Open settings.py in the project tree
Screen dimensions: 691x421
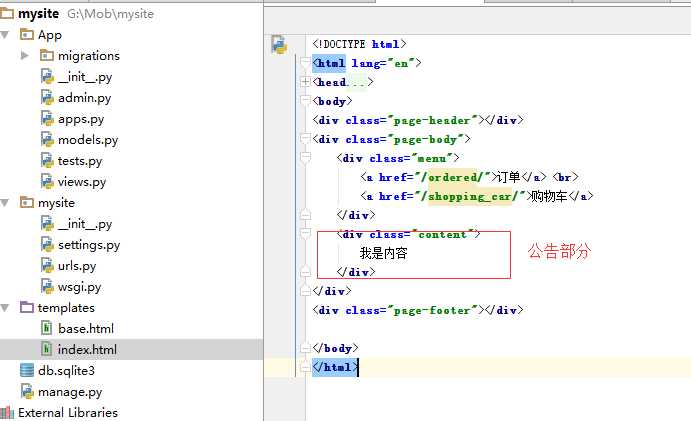click(x=89, y=245)
